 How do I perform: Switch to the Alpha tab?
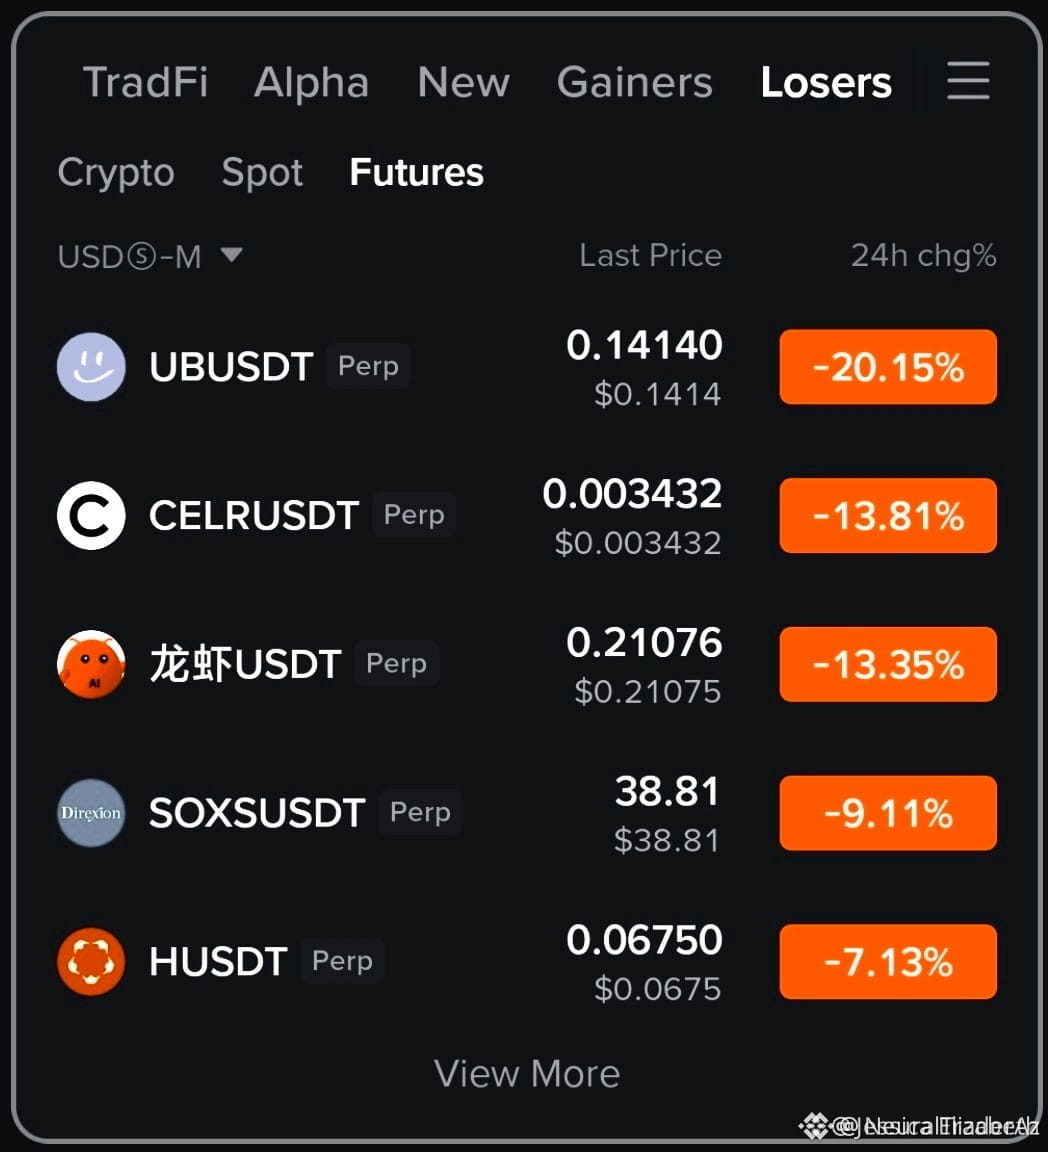coord(312,82)
